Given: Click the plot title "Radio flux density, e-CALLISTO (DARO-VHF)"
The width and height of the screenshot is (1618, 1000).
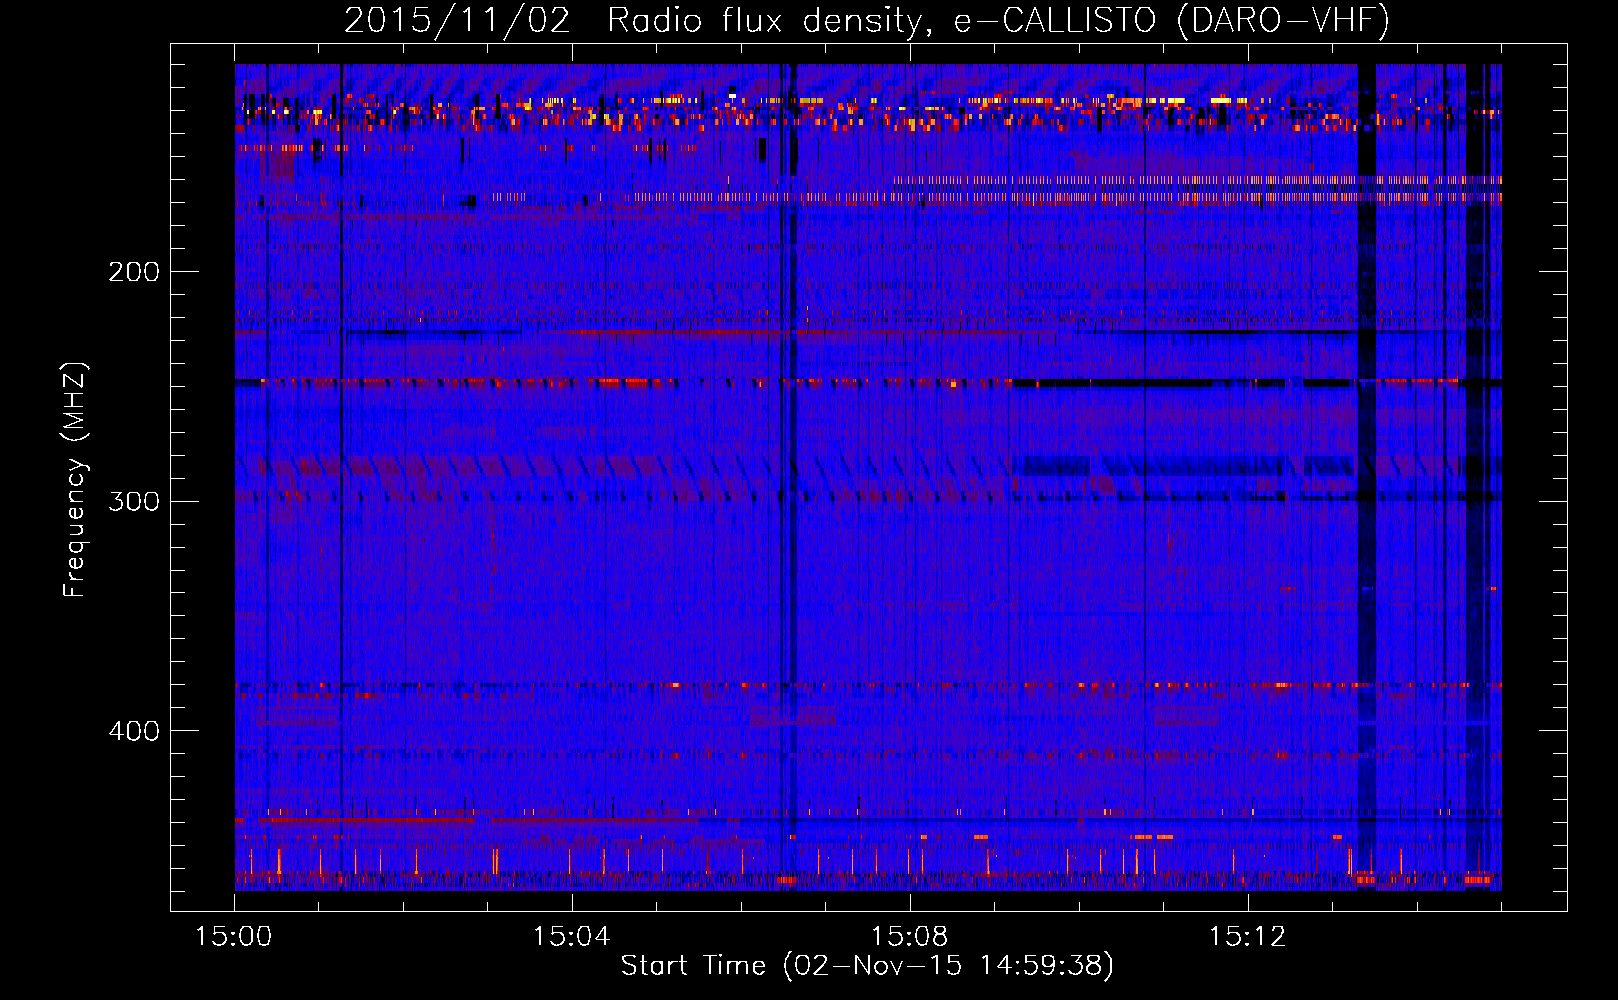Looking at the screenshot, I should click(x=998, y=21).
